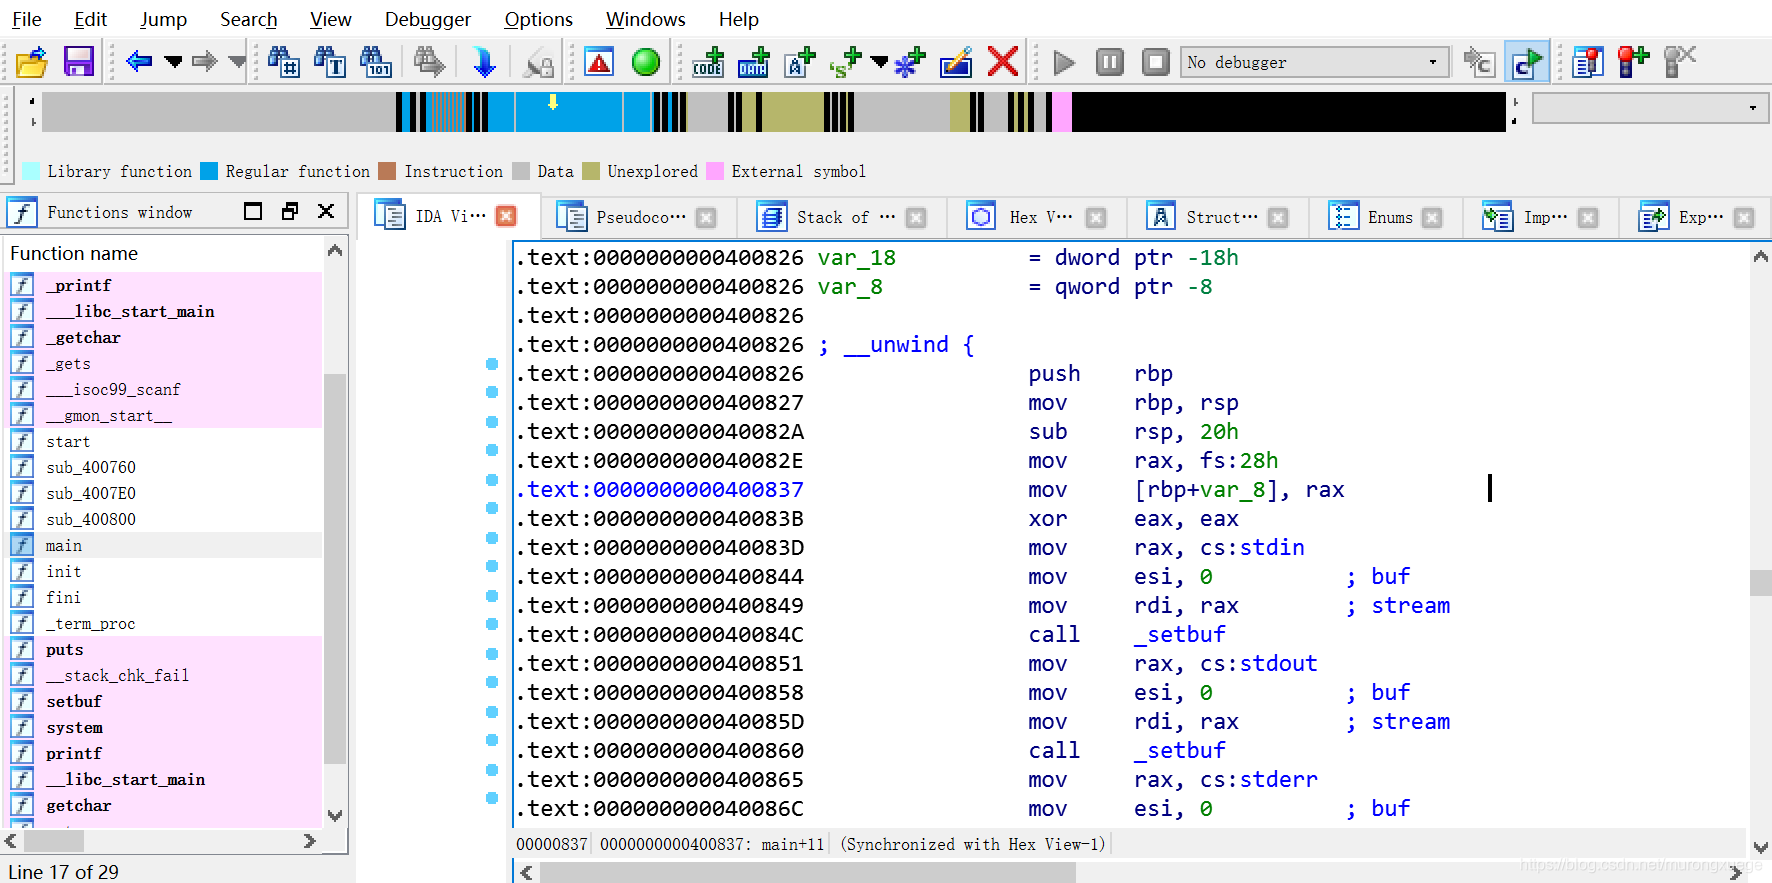Click disassembly view vertical scrollbar thumb
The width and height of the screenshot is (1772, 883).
click(1760, 582)
